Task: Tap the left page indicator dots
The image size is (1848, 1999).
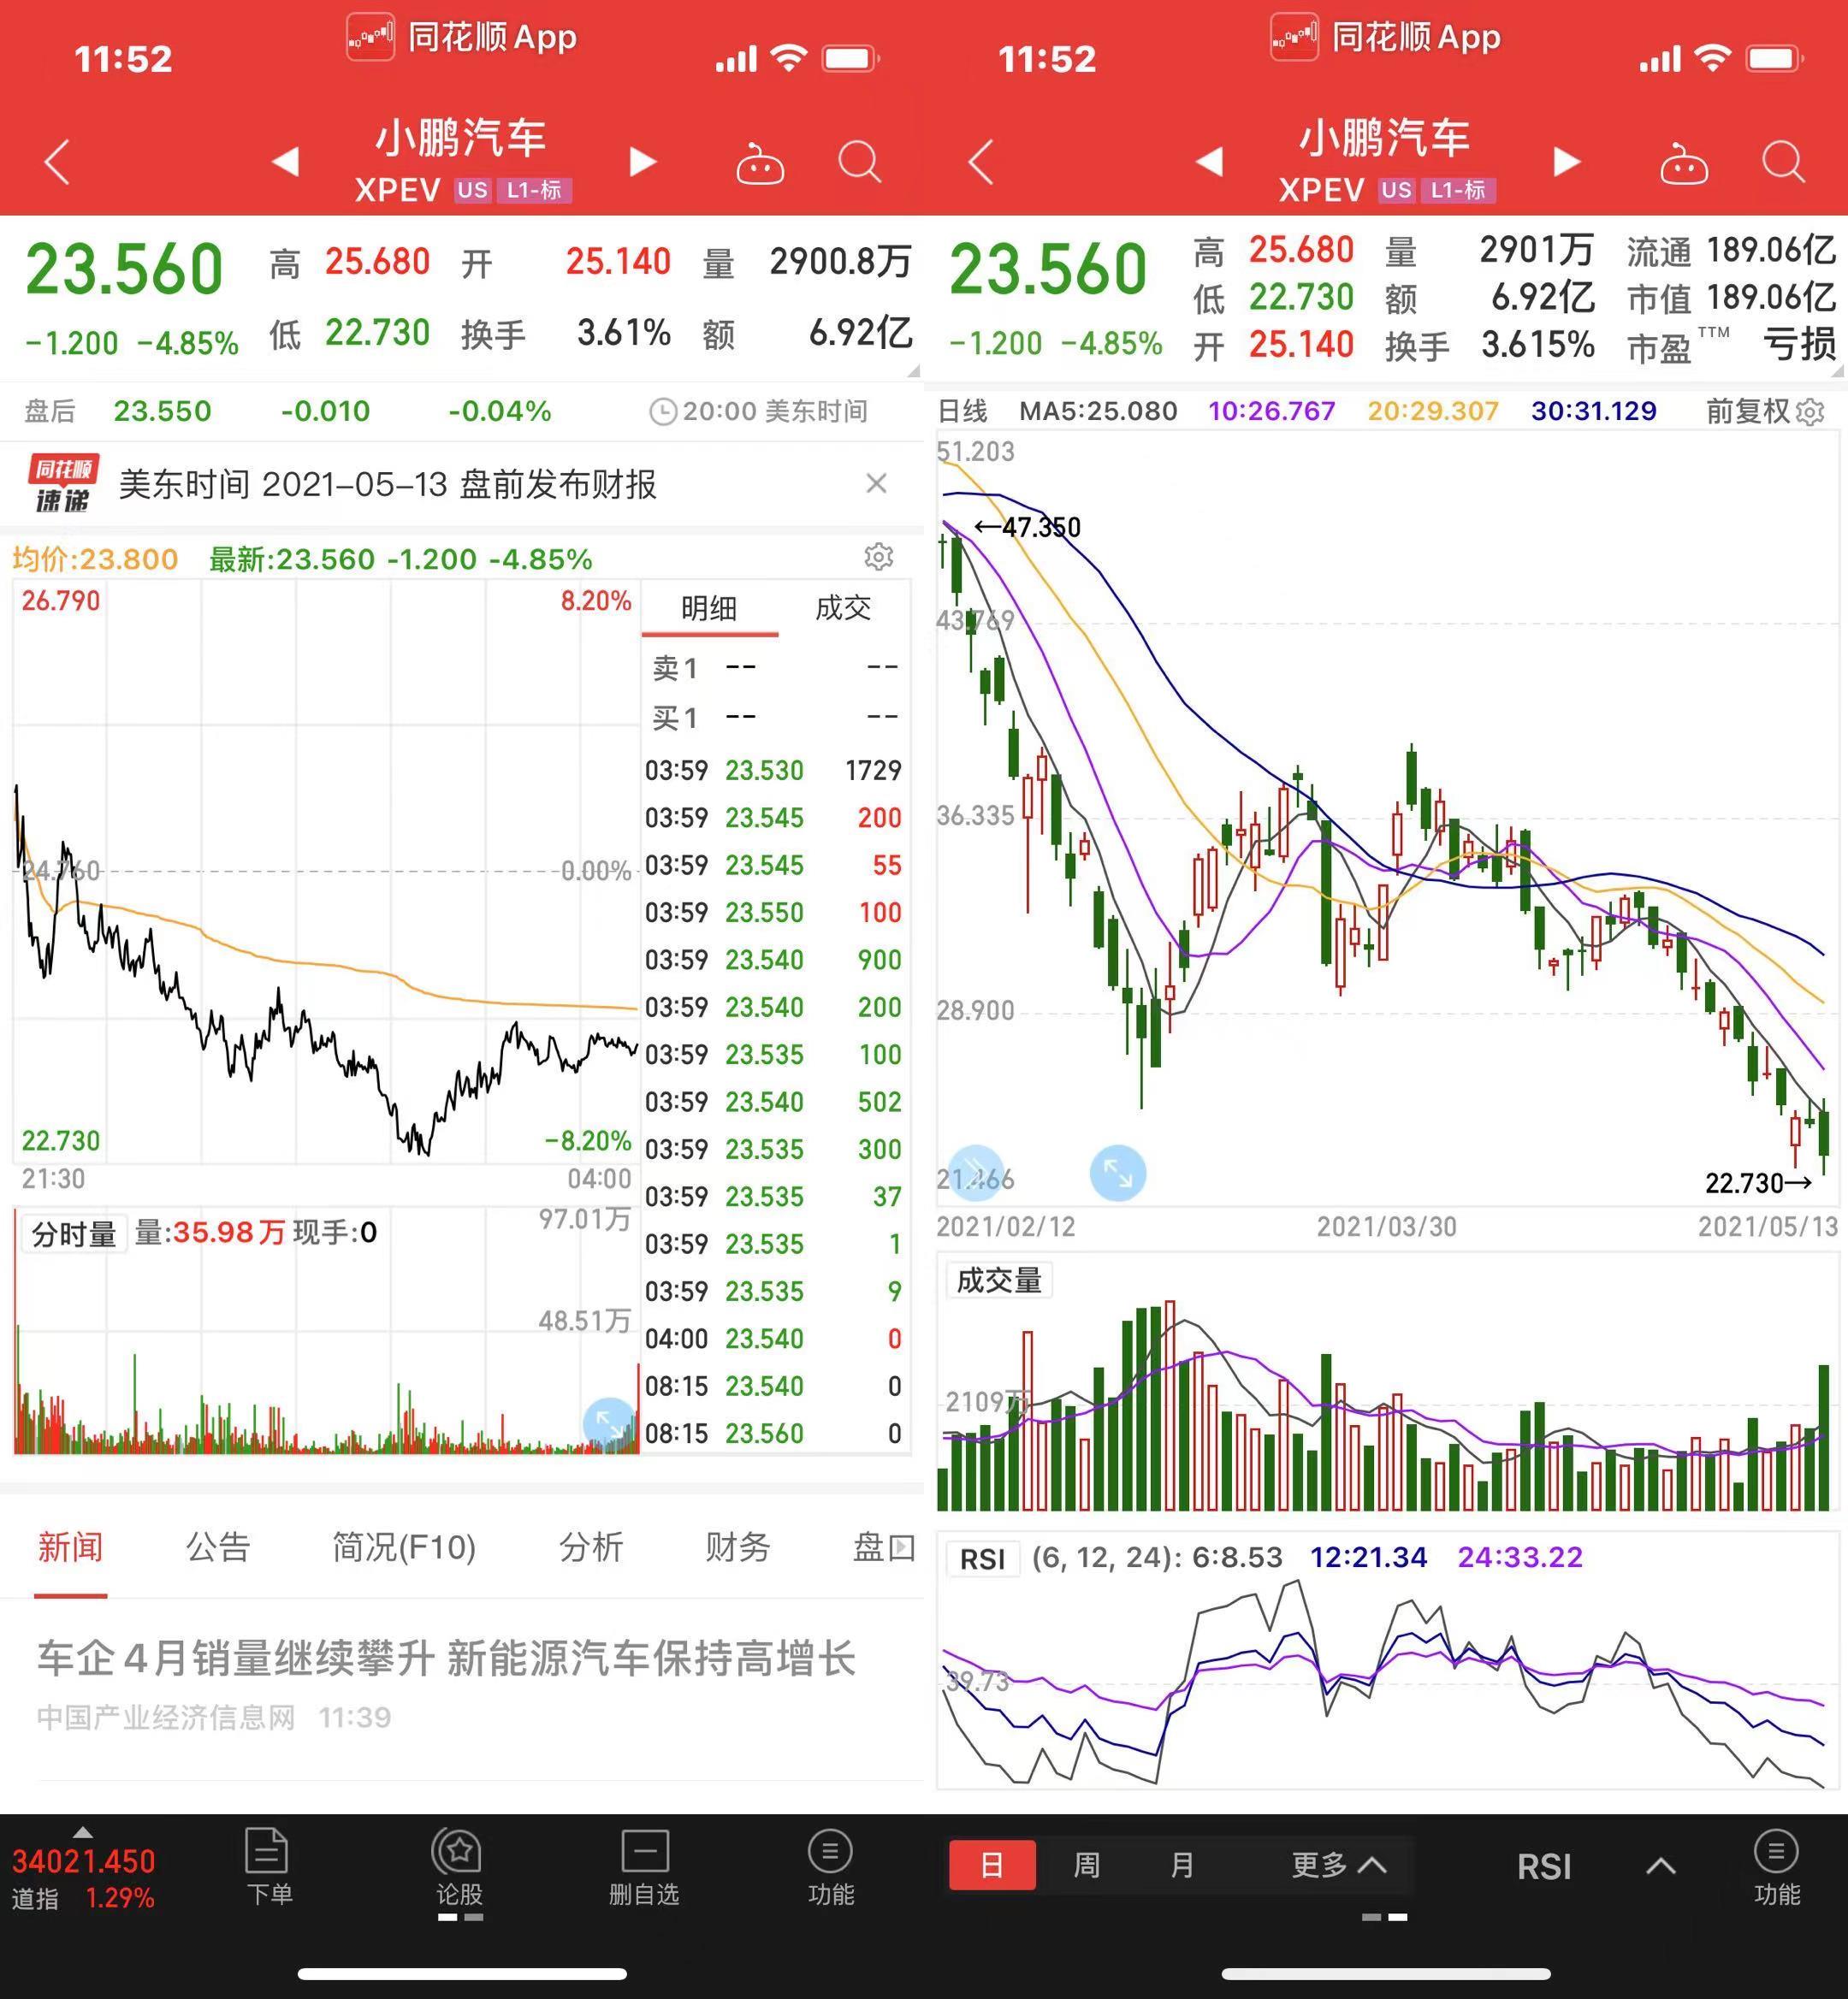Action: point(460,1917)
